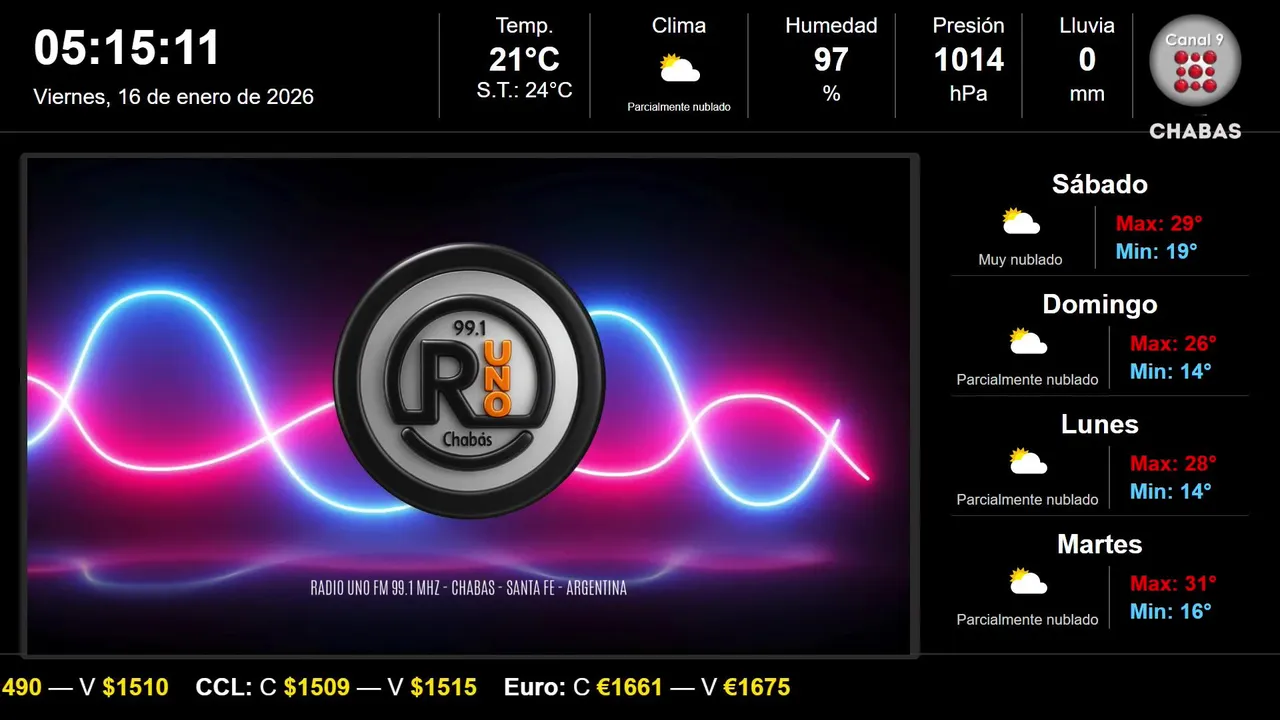Click the Sábado forecast heading
This screenshot has height=720, width=1280.
click(1099, 184)
